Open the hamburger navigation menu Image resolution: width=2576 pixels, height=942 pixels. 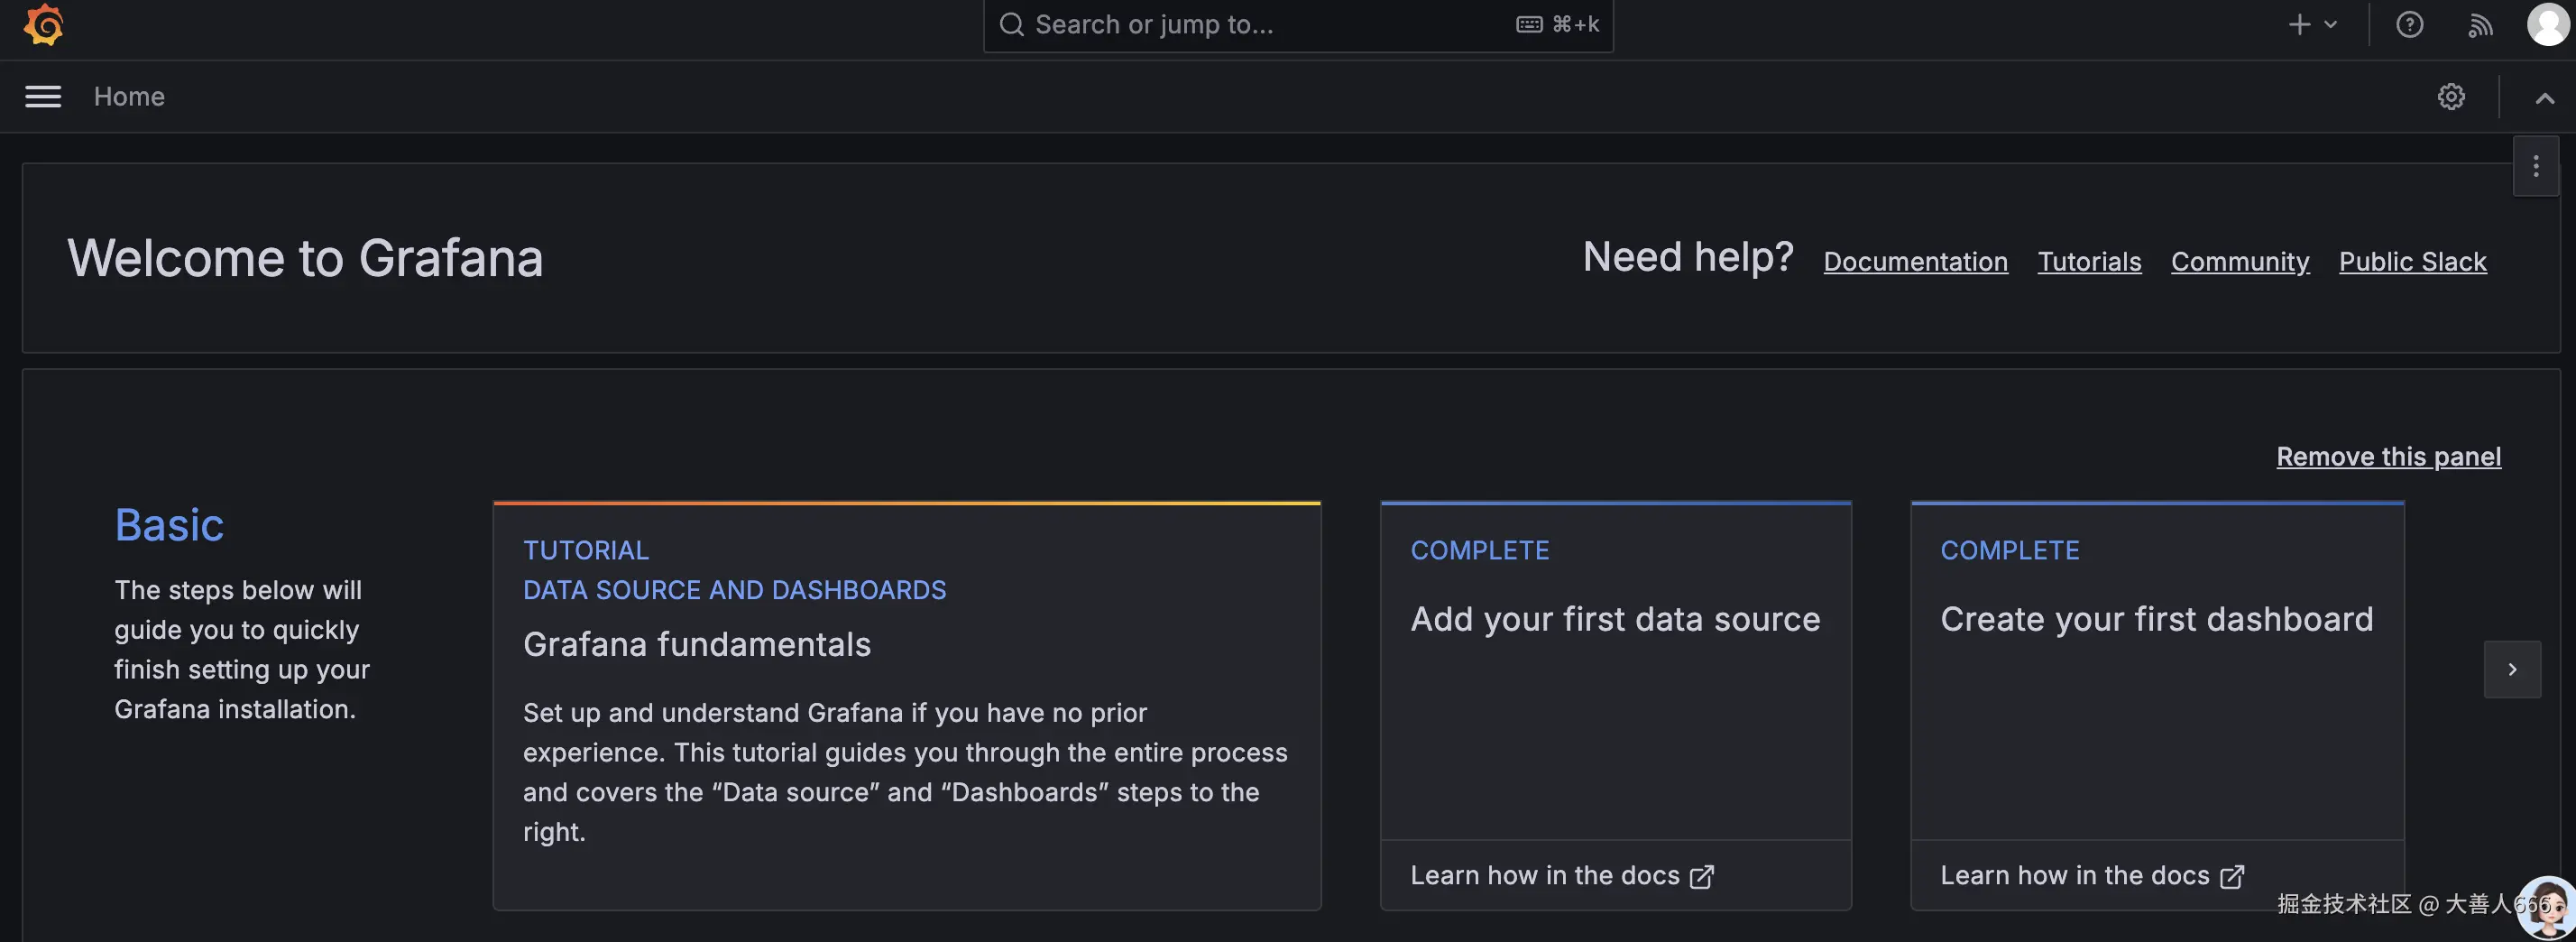(43, 97)
